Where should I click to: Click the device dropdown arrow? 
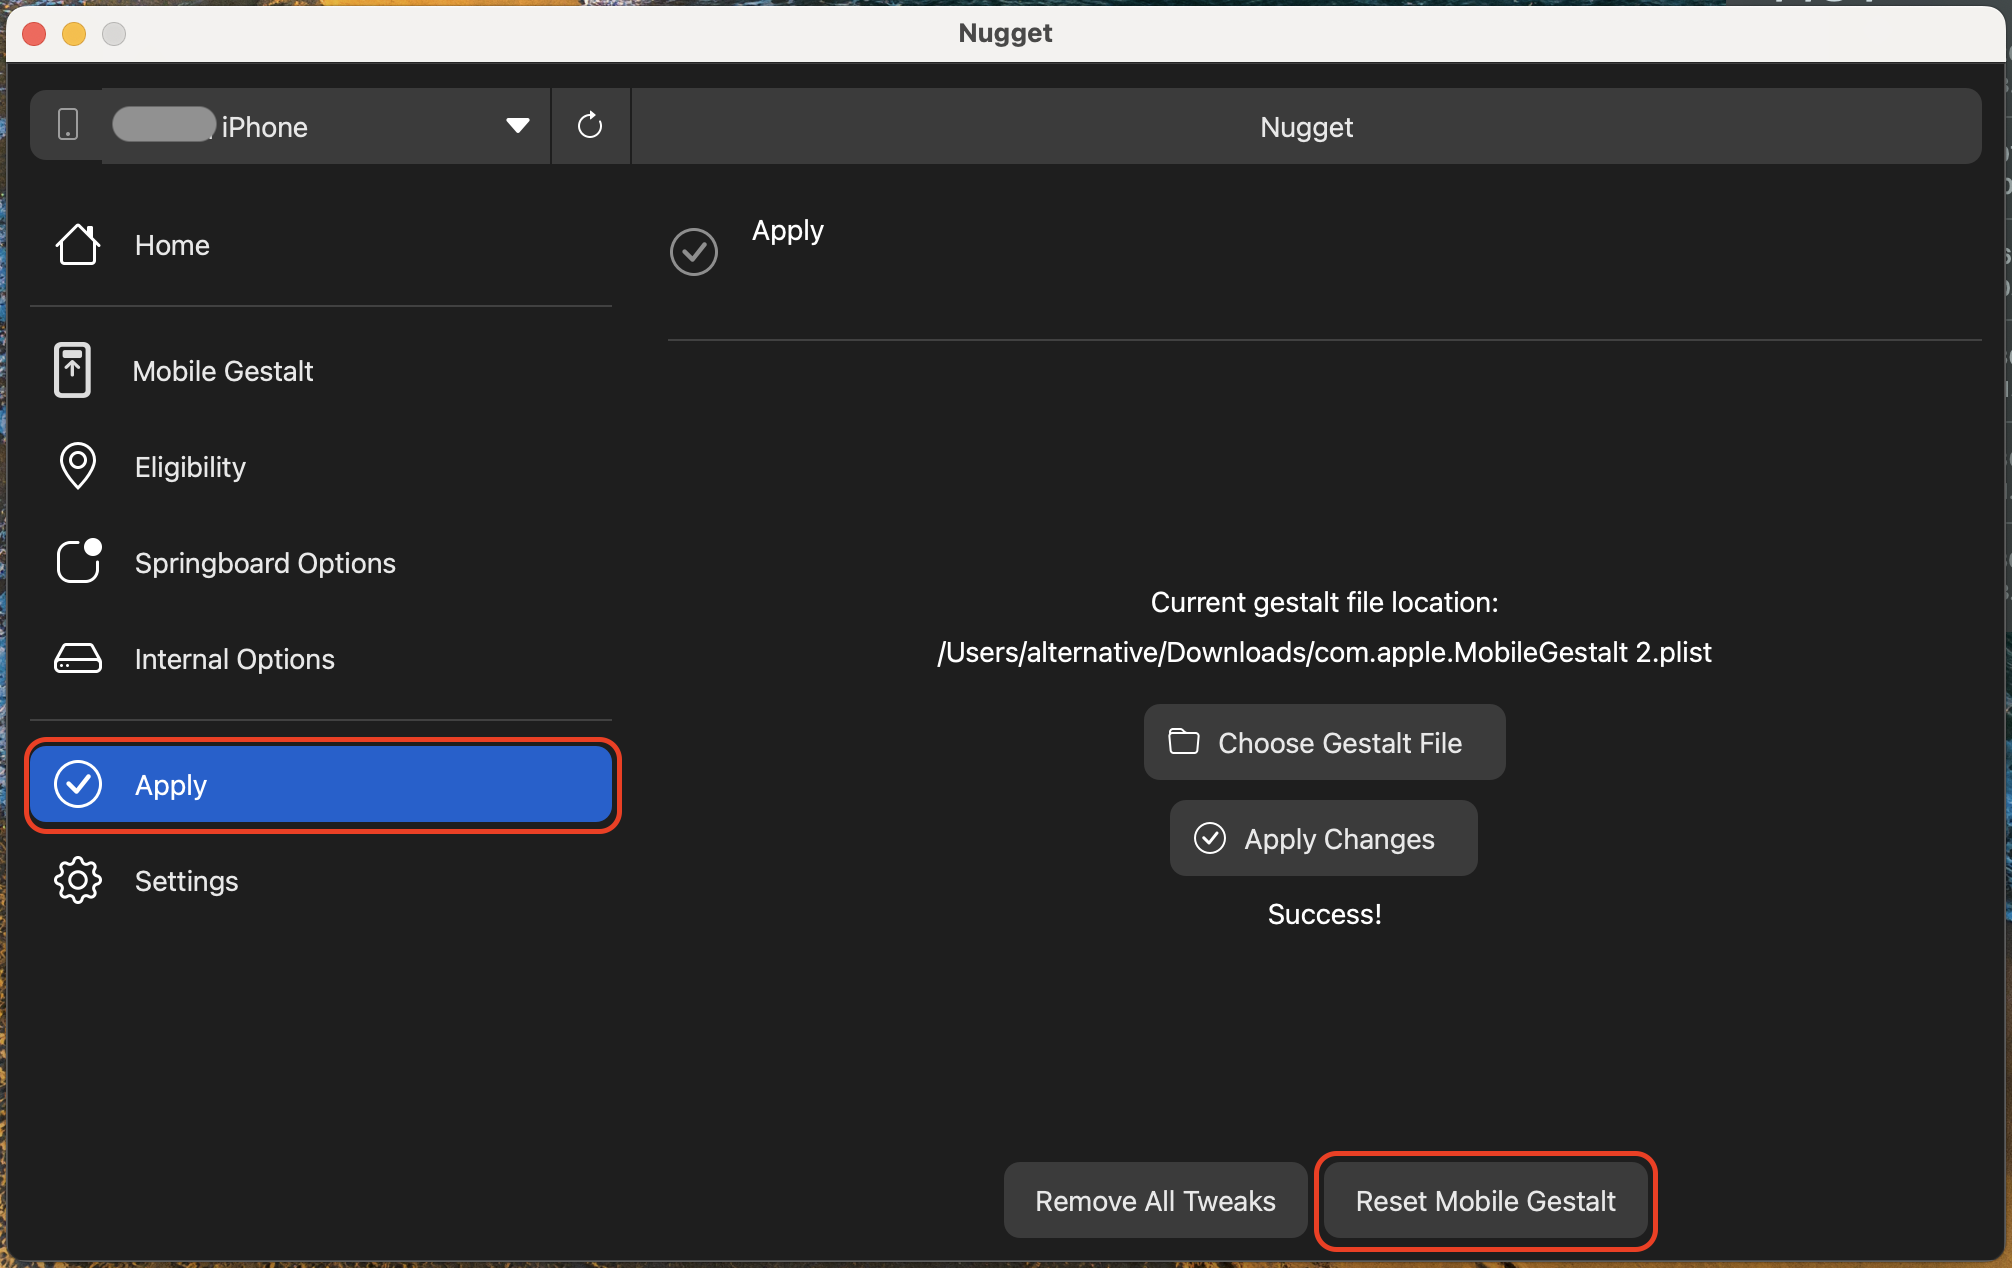tap(517, 126)
